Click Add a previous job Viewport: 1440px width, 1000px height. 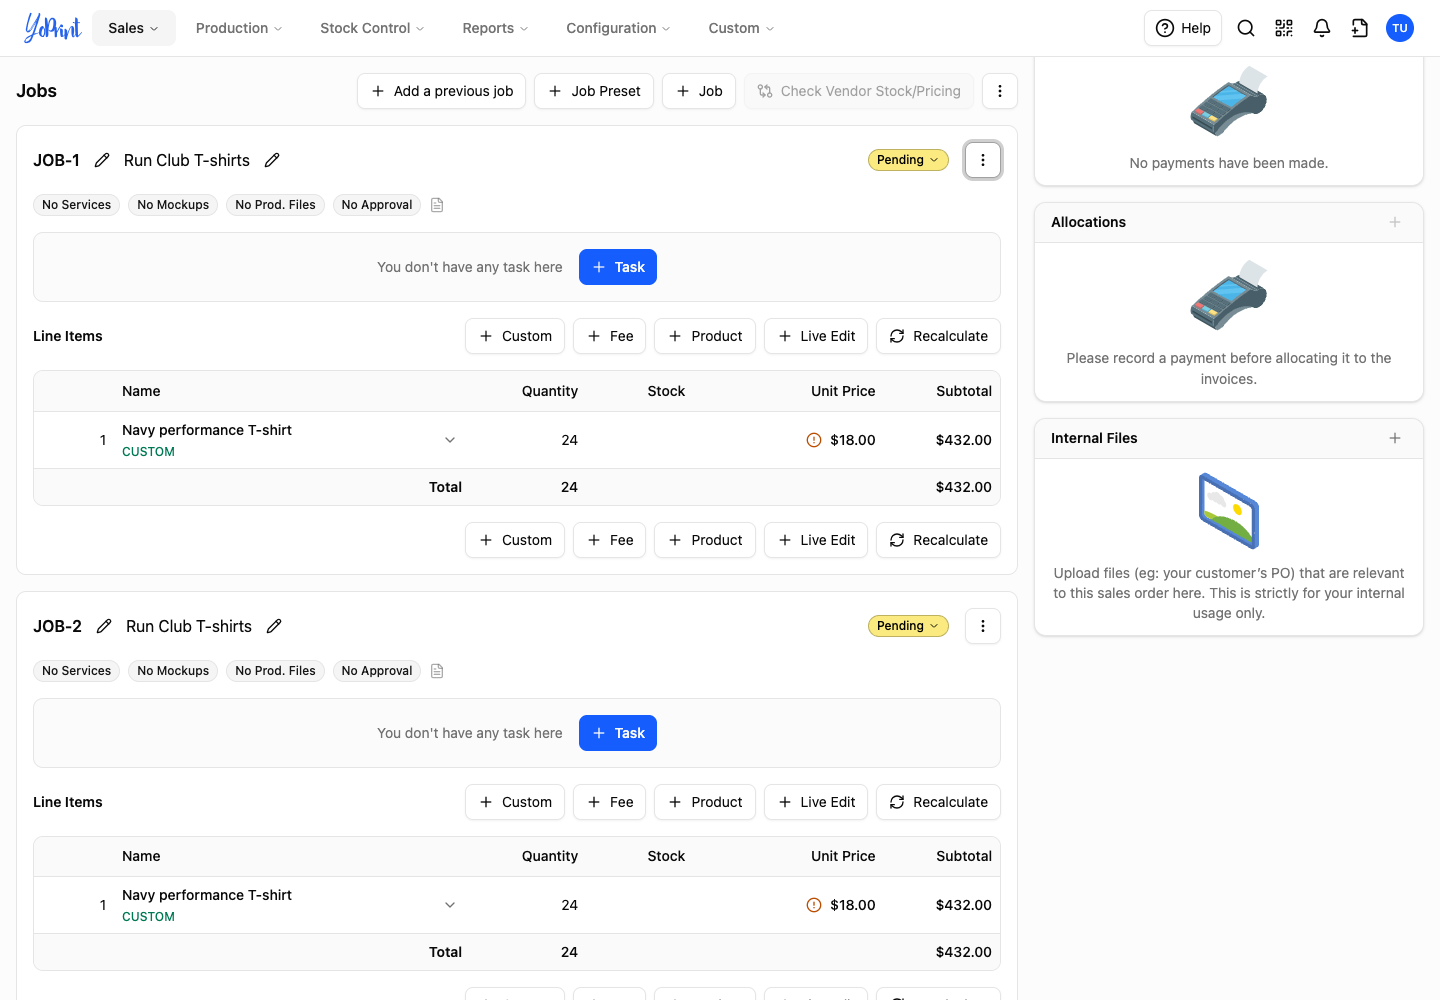(x=441, y=91)
